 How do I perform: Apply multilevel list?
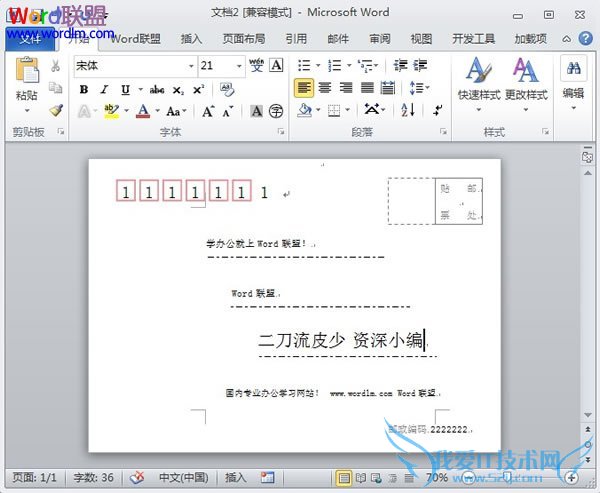point(365,65)
